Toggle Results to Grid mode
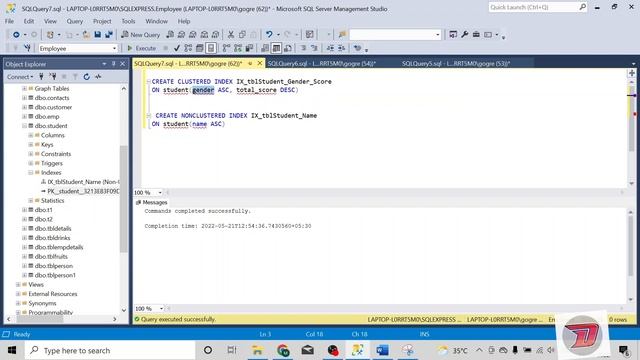640x360 pixels. [276, 48]
